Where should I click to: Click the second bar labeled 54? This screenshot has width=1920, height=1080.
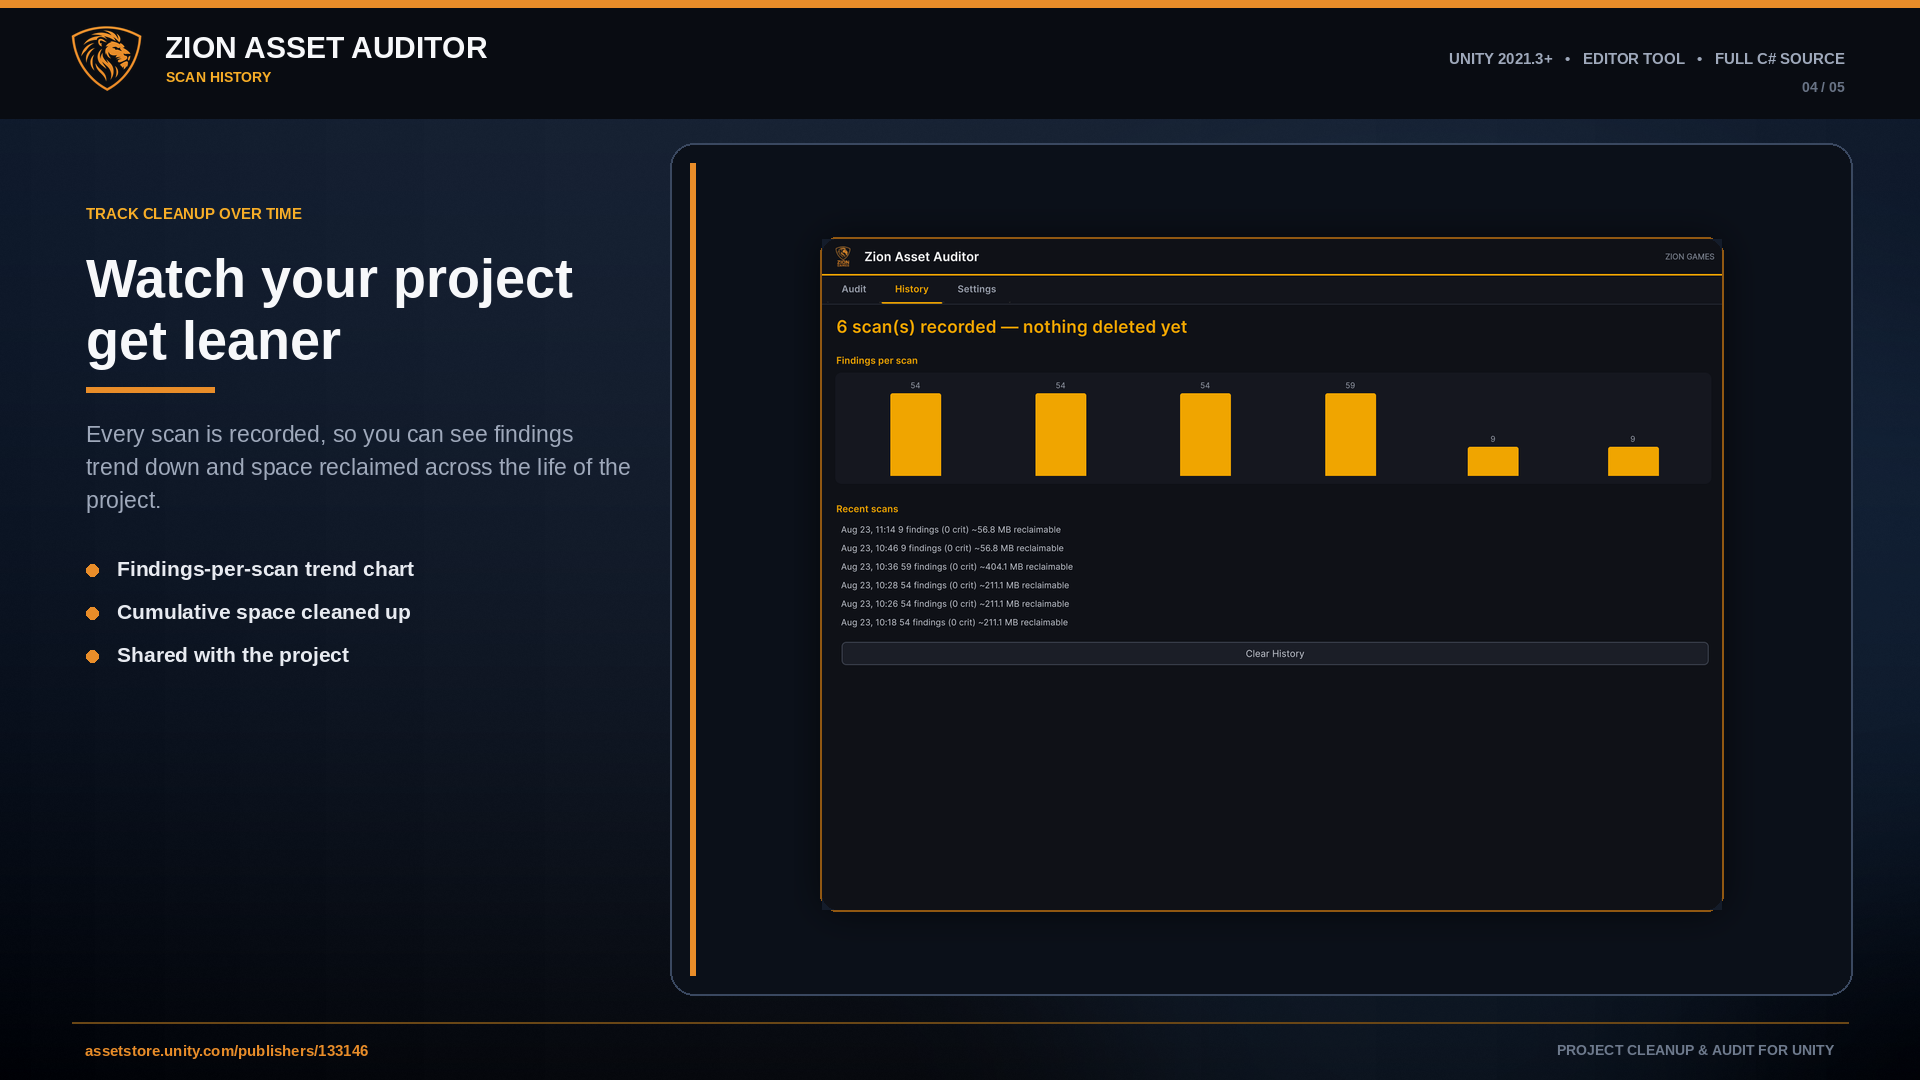[x=1061, y=435]
